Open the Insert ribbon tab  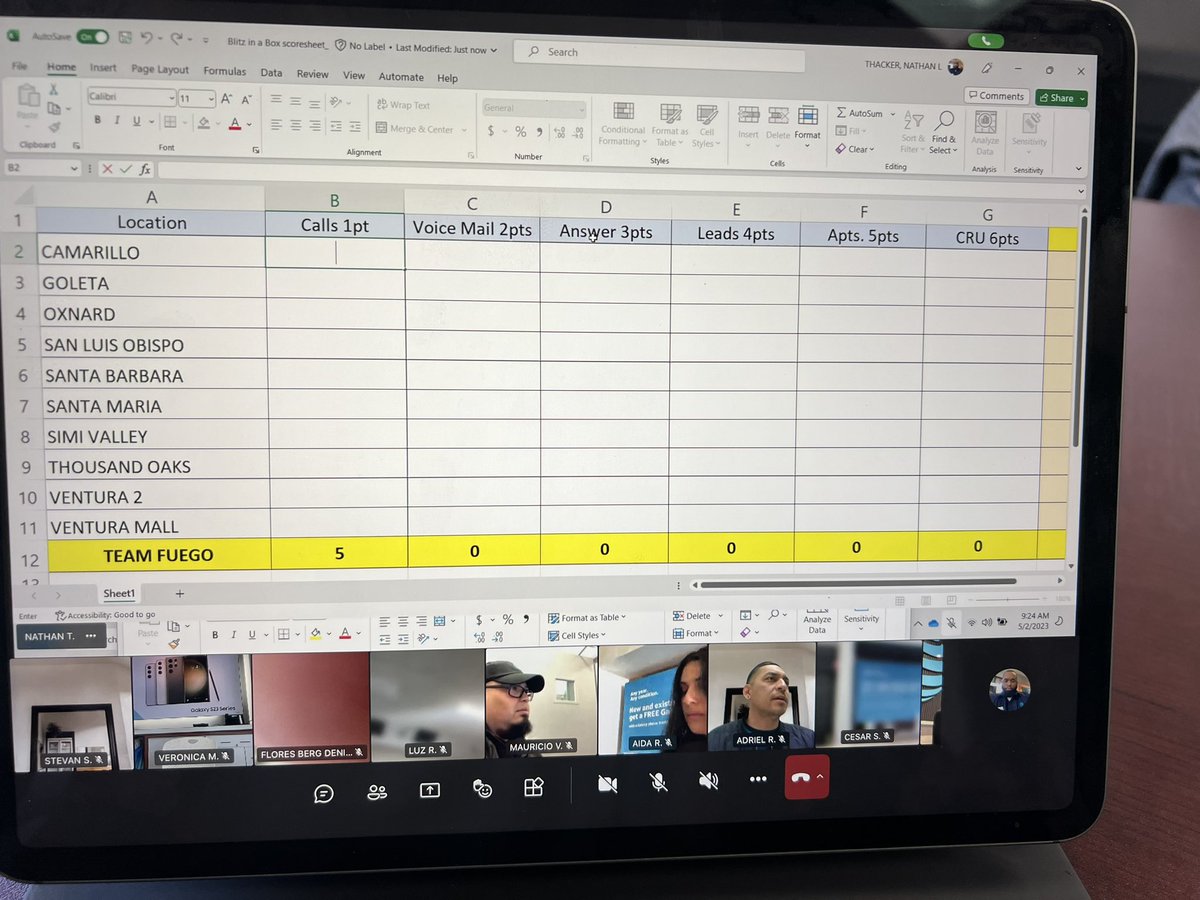click(x=103, y=68)
